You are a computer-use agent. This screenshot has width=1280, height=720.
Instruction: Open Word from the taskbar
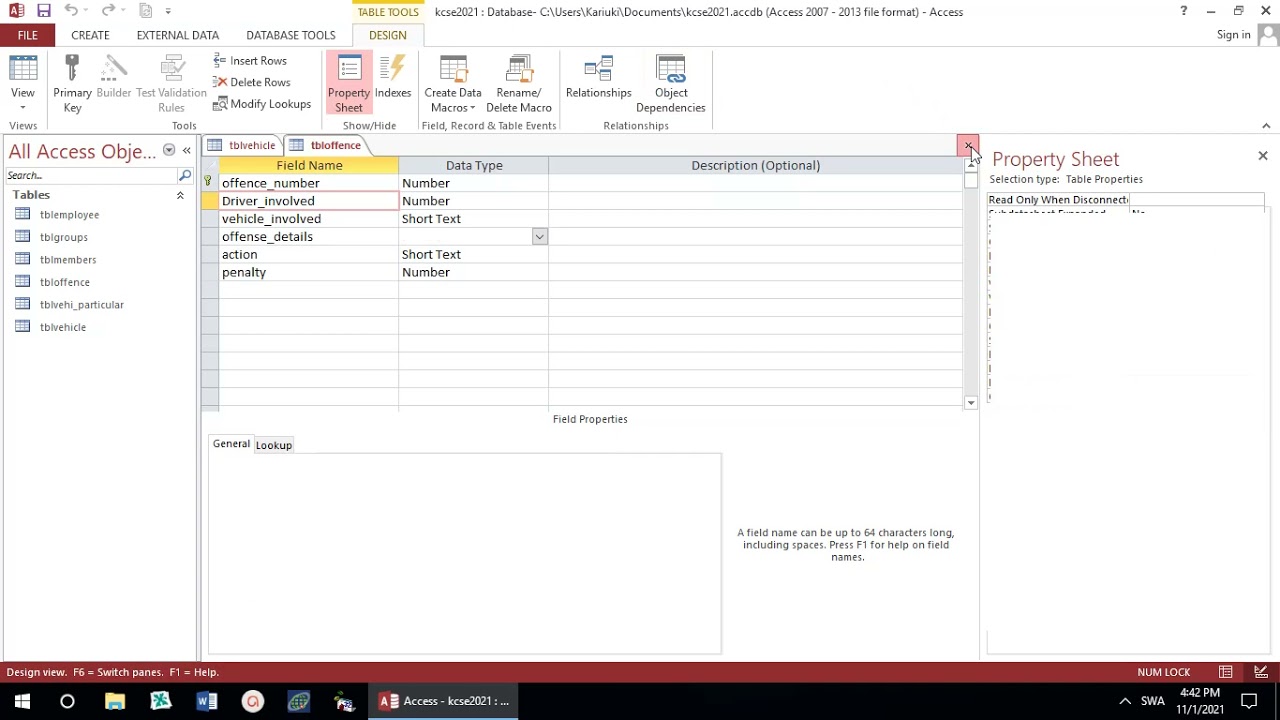point(207,701)
